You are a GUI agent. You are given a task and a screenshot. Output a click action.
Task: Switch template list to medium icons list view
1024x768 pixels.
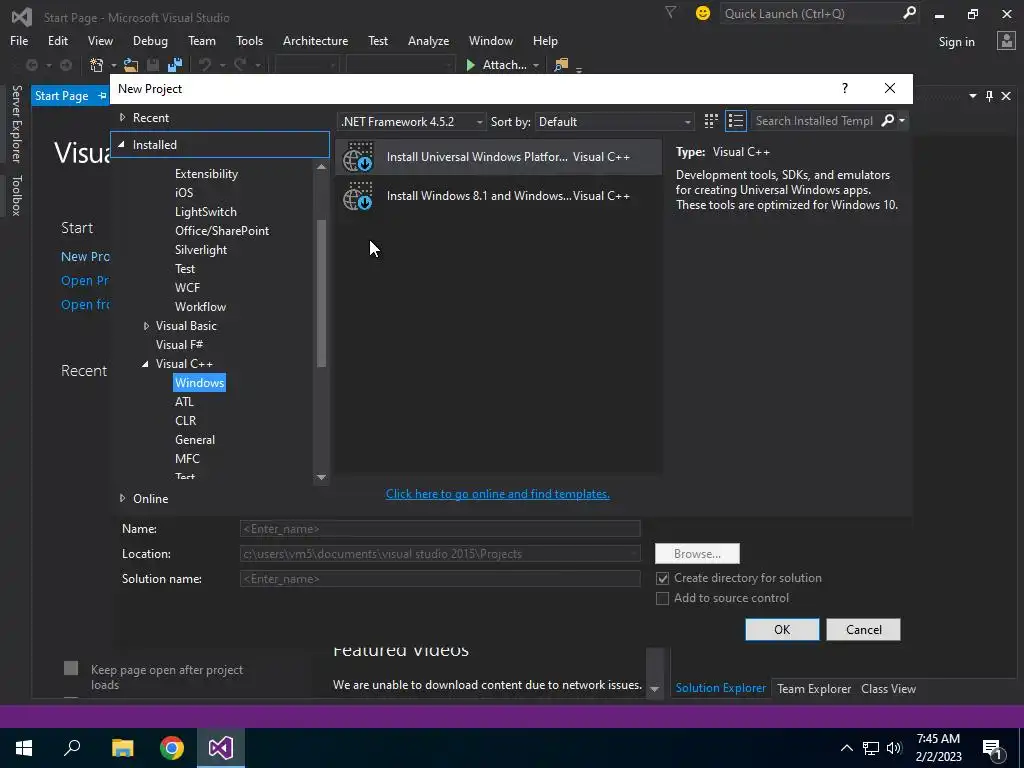click(735, 121)
